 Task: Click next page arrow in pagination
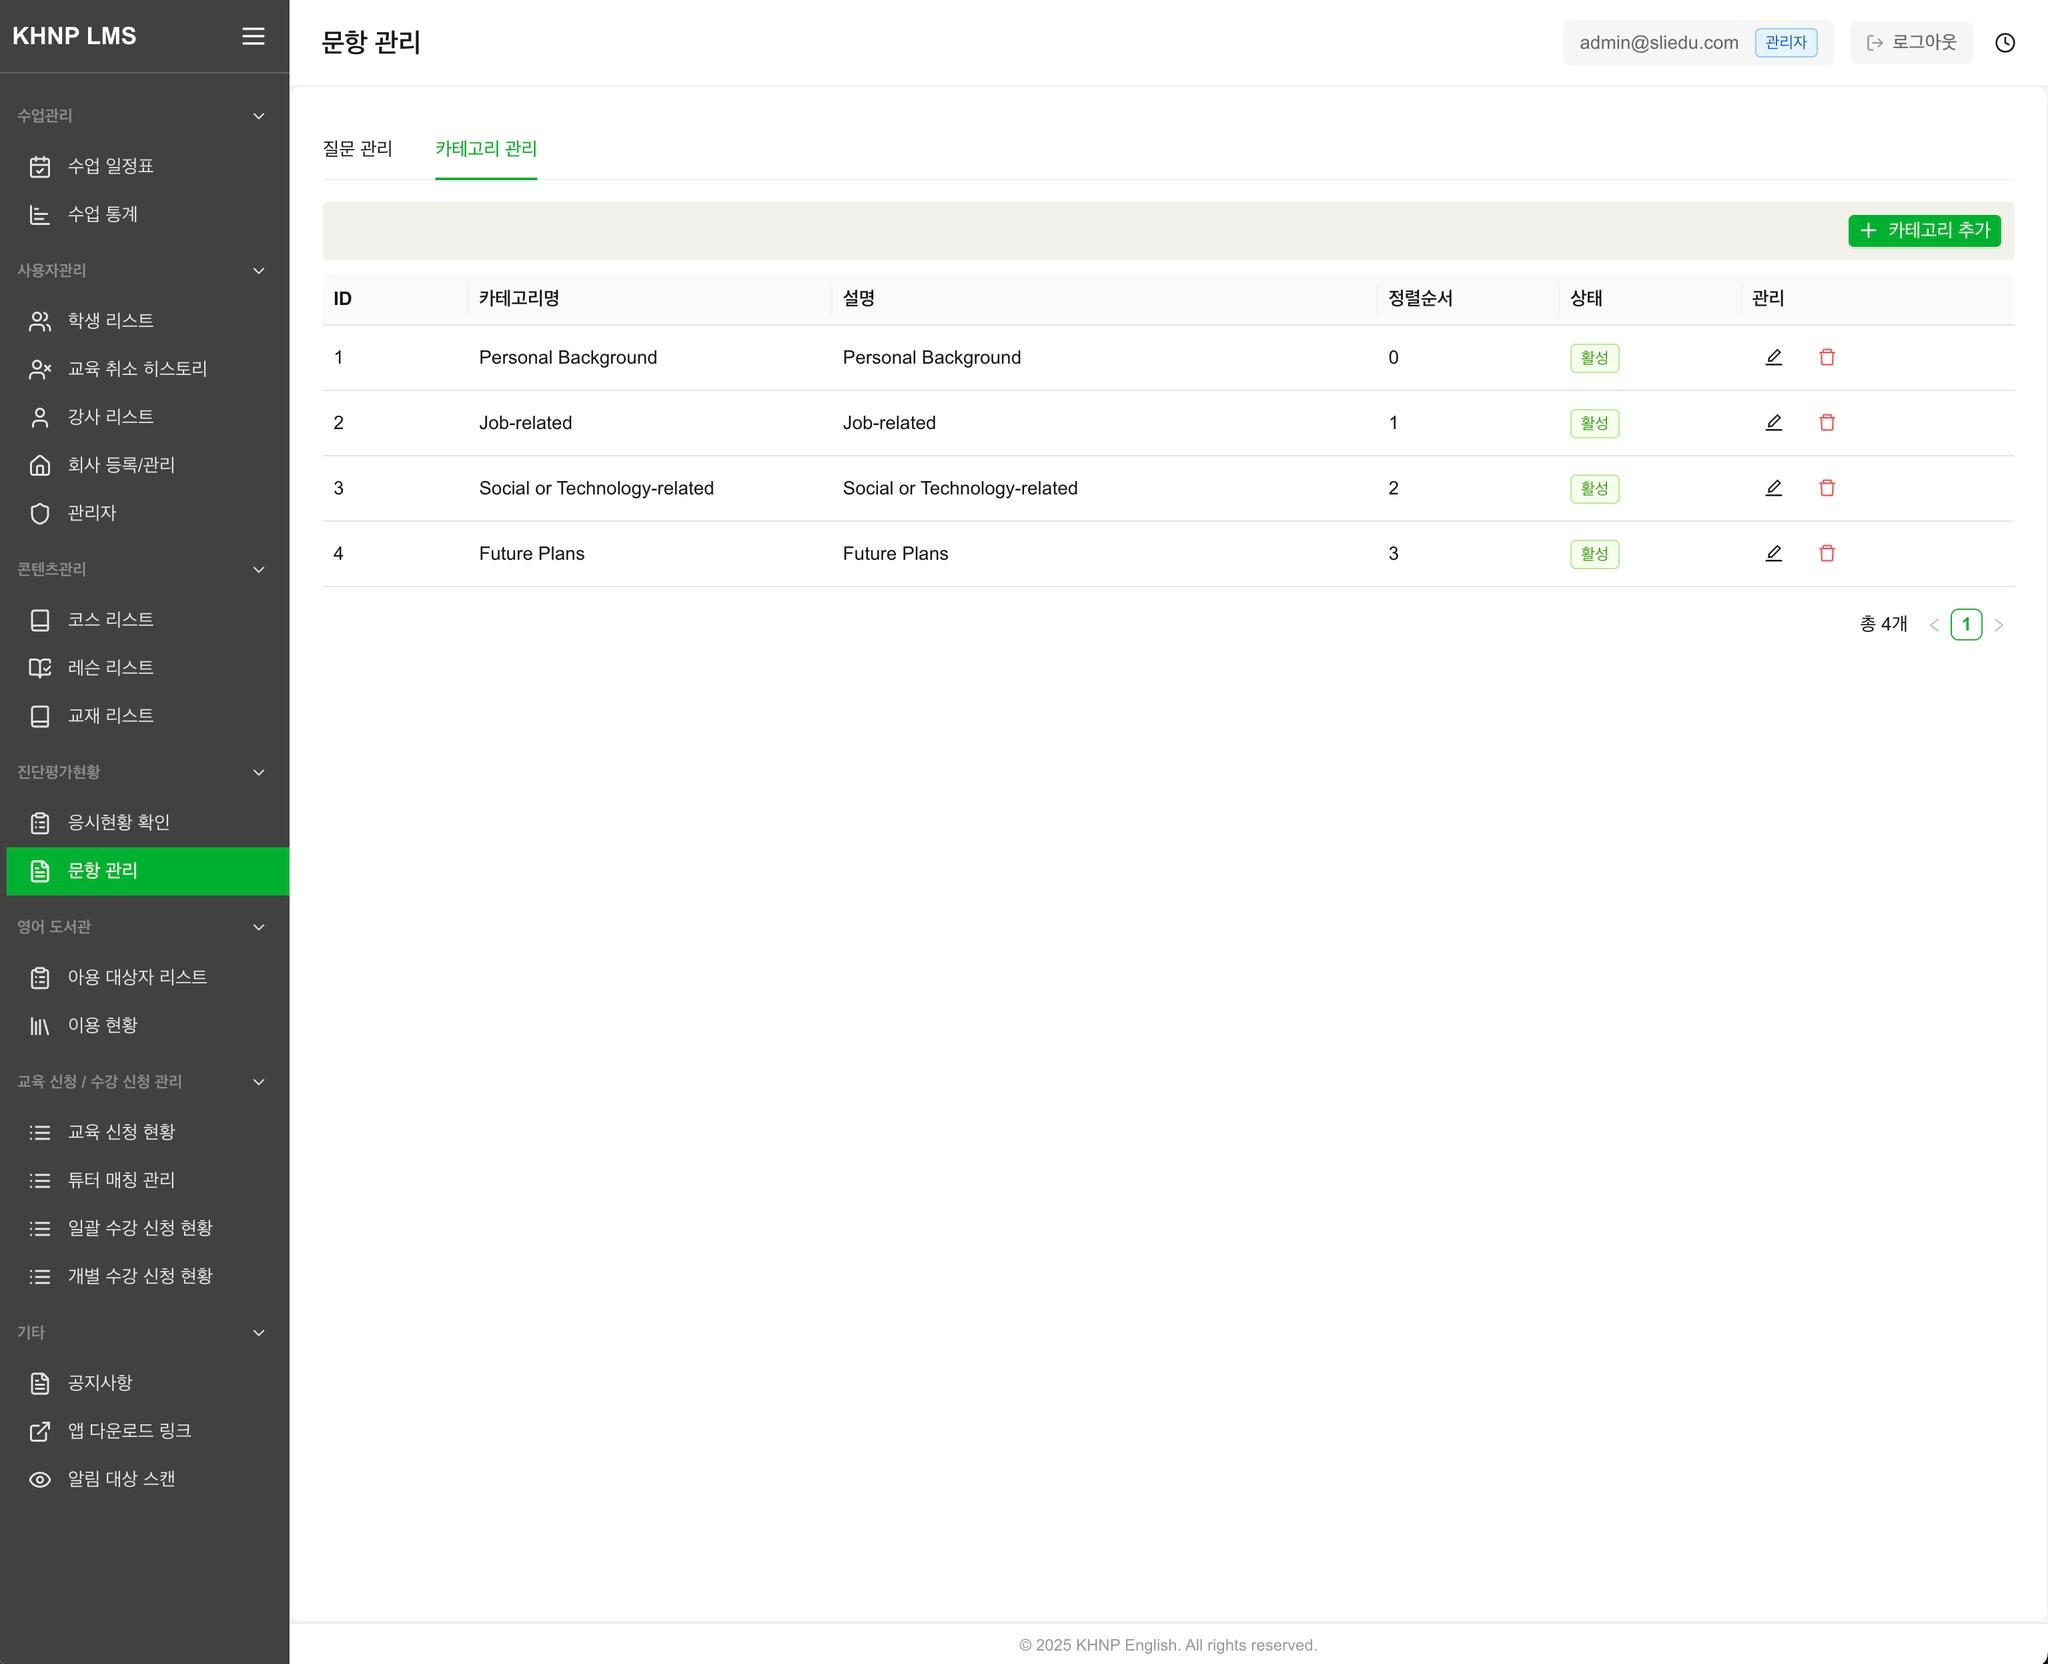click(1998, 625)
